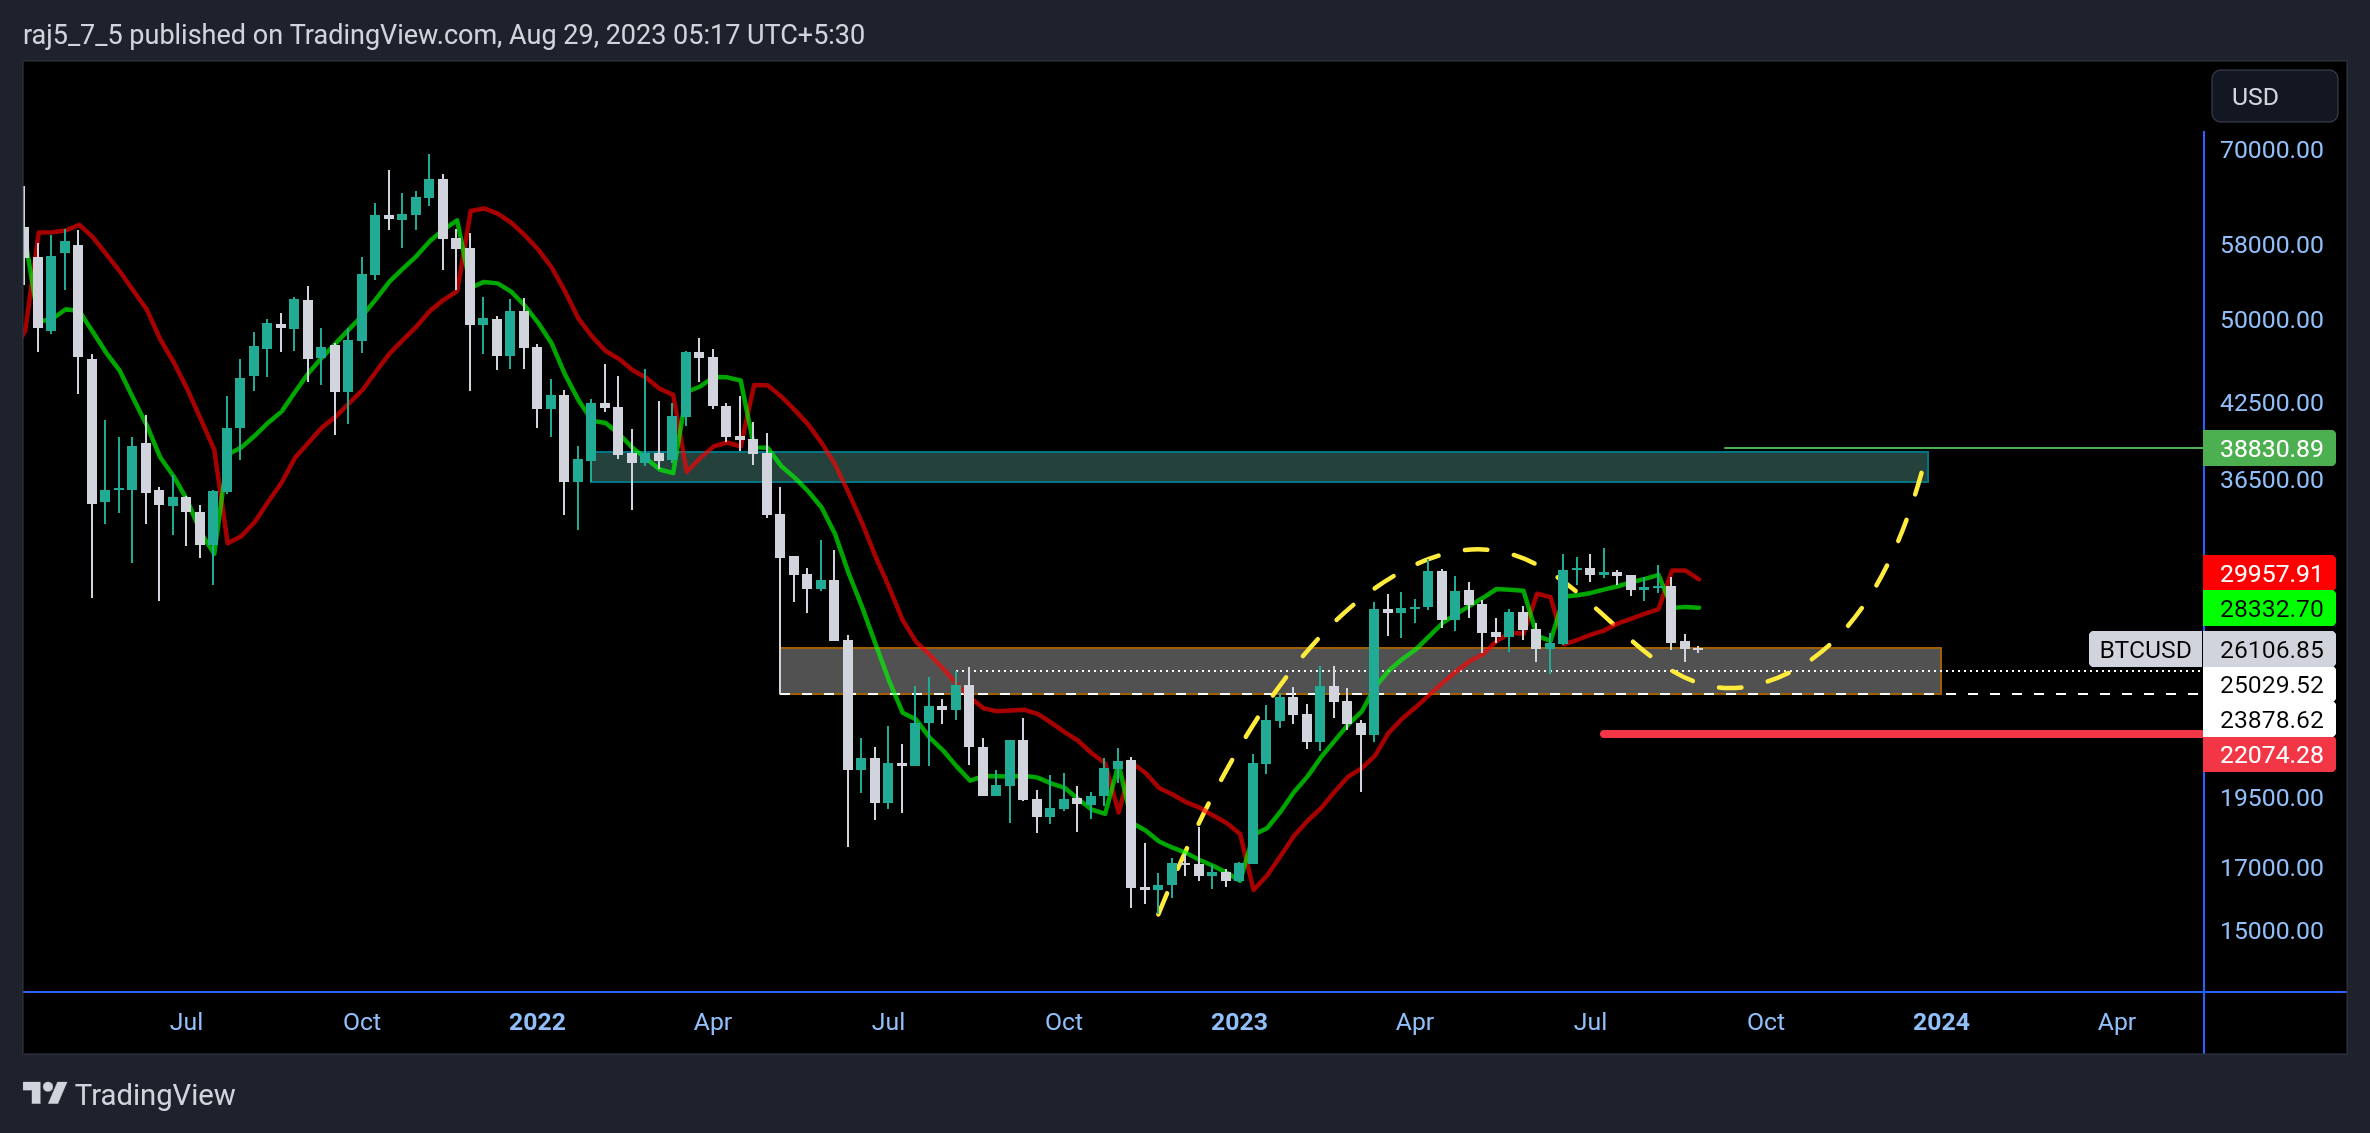Click the 36500.00 price axis tick
Viewport: 2370px width, 1133px height.
click(x=2271, y=480)
